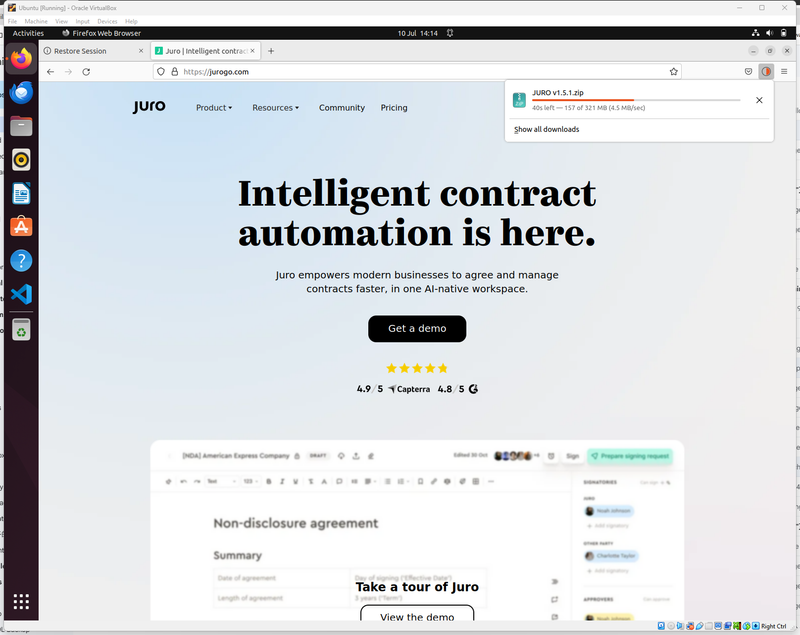Viewport: 800px width, 635px height.
Task: Expand the Resources dropdown menu
Action: (x=275, y=108)
